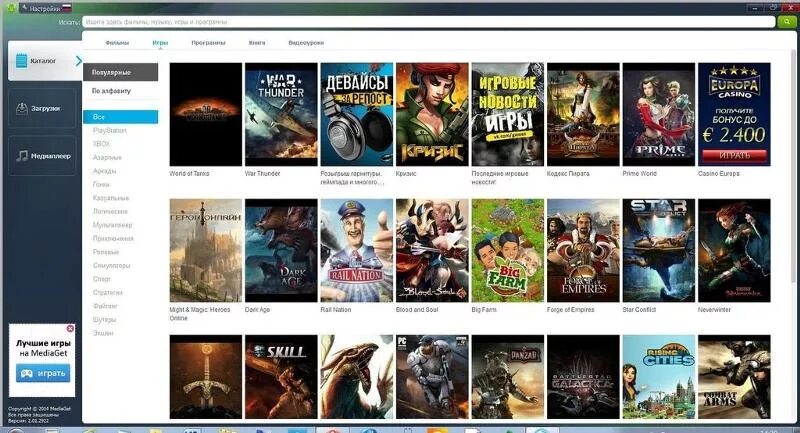Click the Каталог book icon
The width and height of the screenshot is (800, 433).
coord(21,61)
